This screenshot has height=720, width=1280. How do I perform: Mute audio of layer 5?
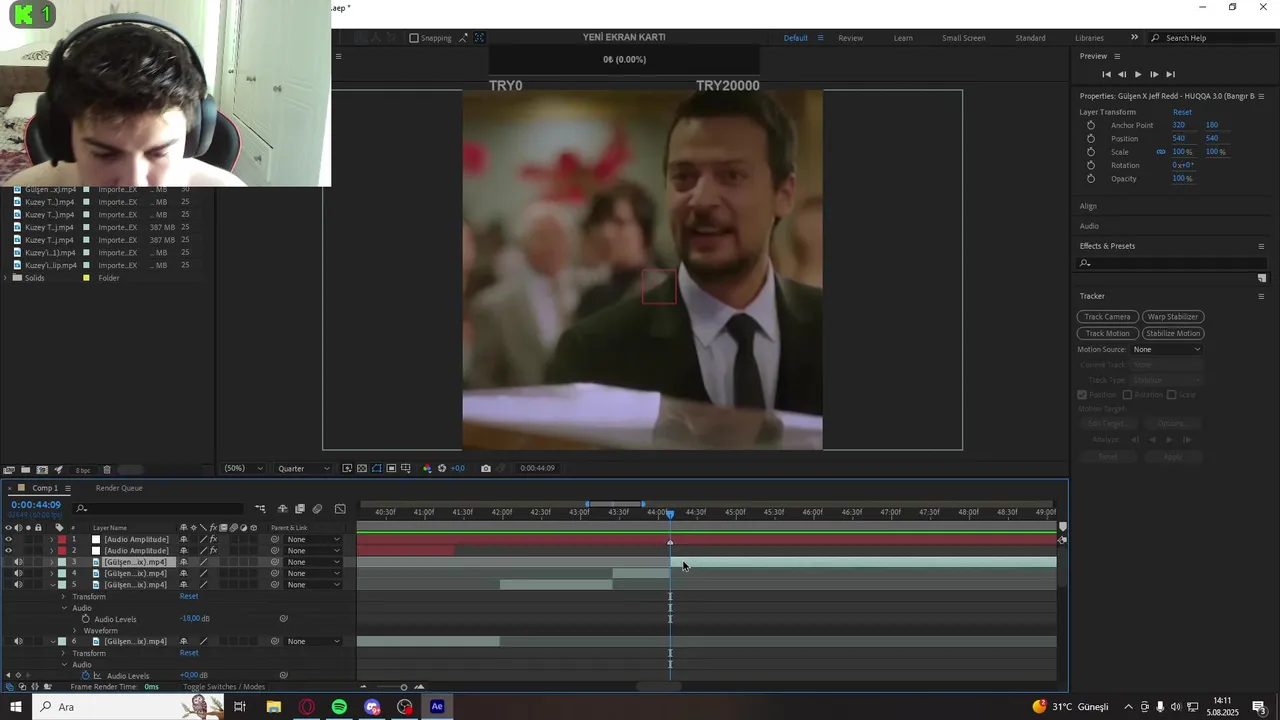(x=18, y=585)
